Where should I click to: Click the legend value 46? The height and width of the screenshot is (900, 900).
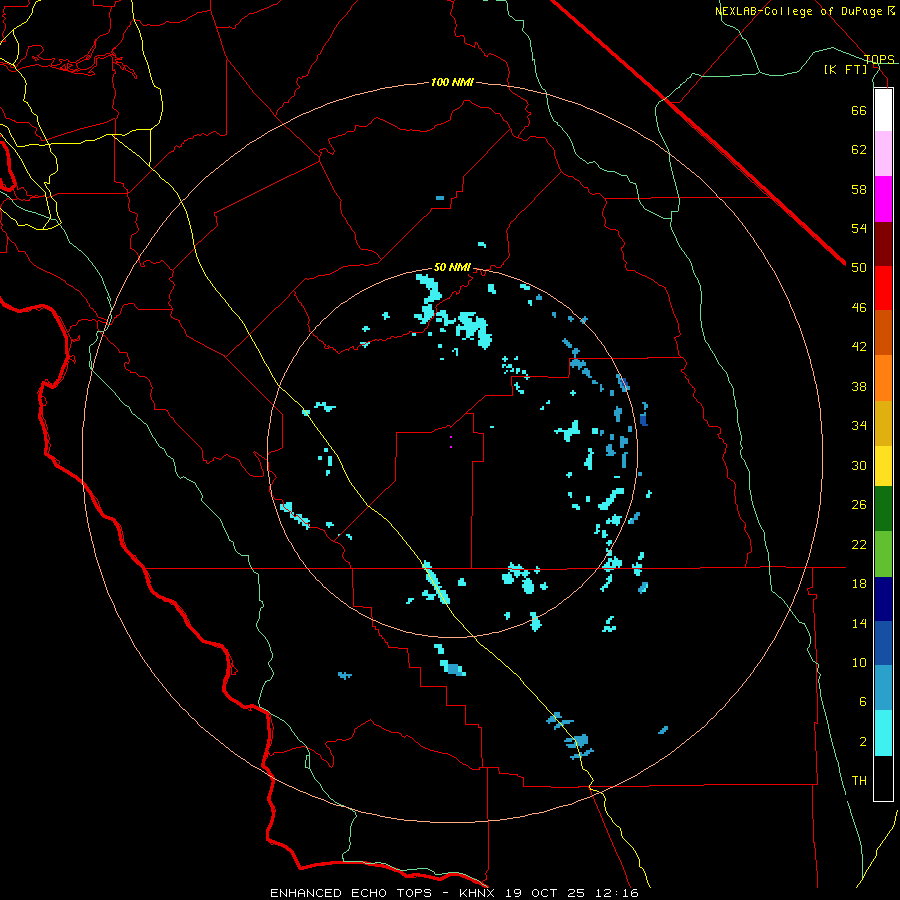859,308
